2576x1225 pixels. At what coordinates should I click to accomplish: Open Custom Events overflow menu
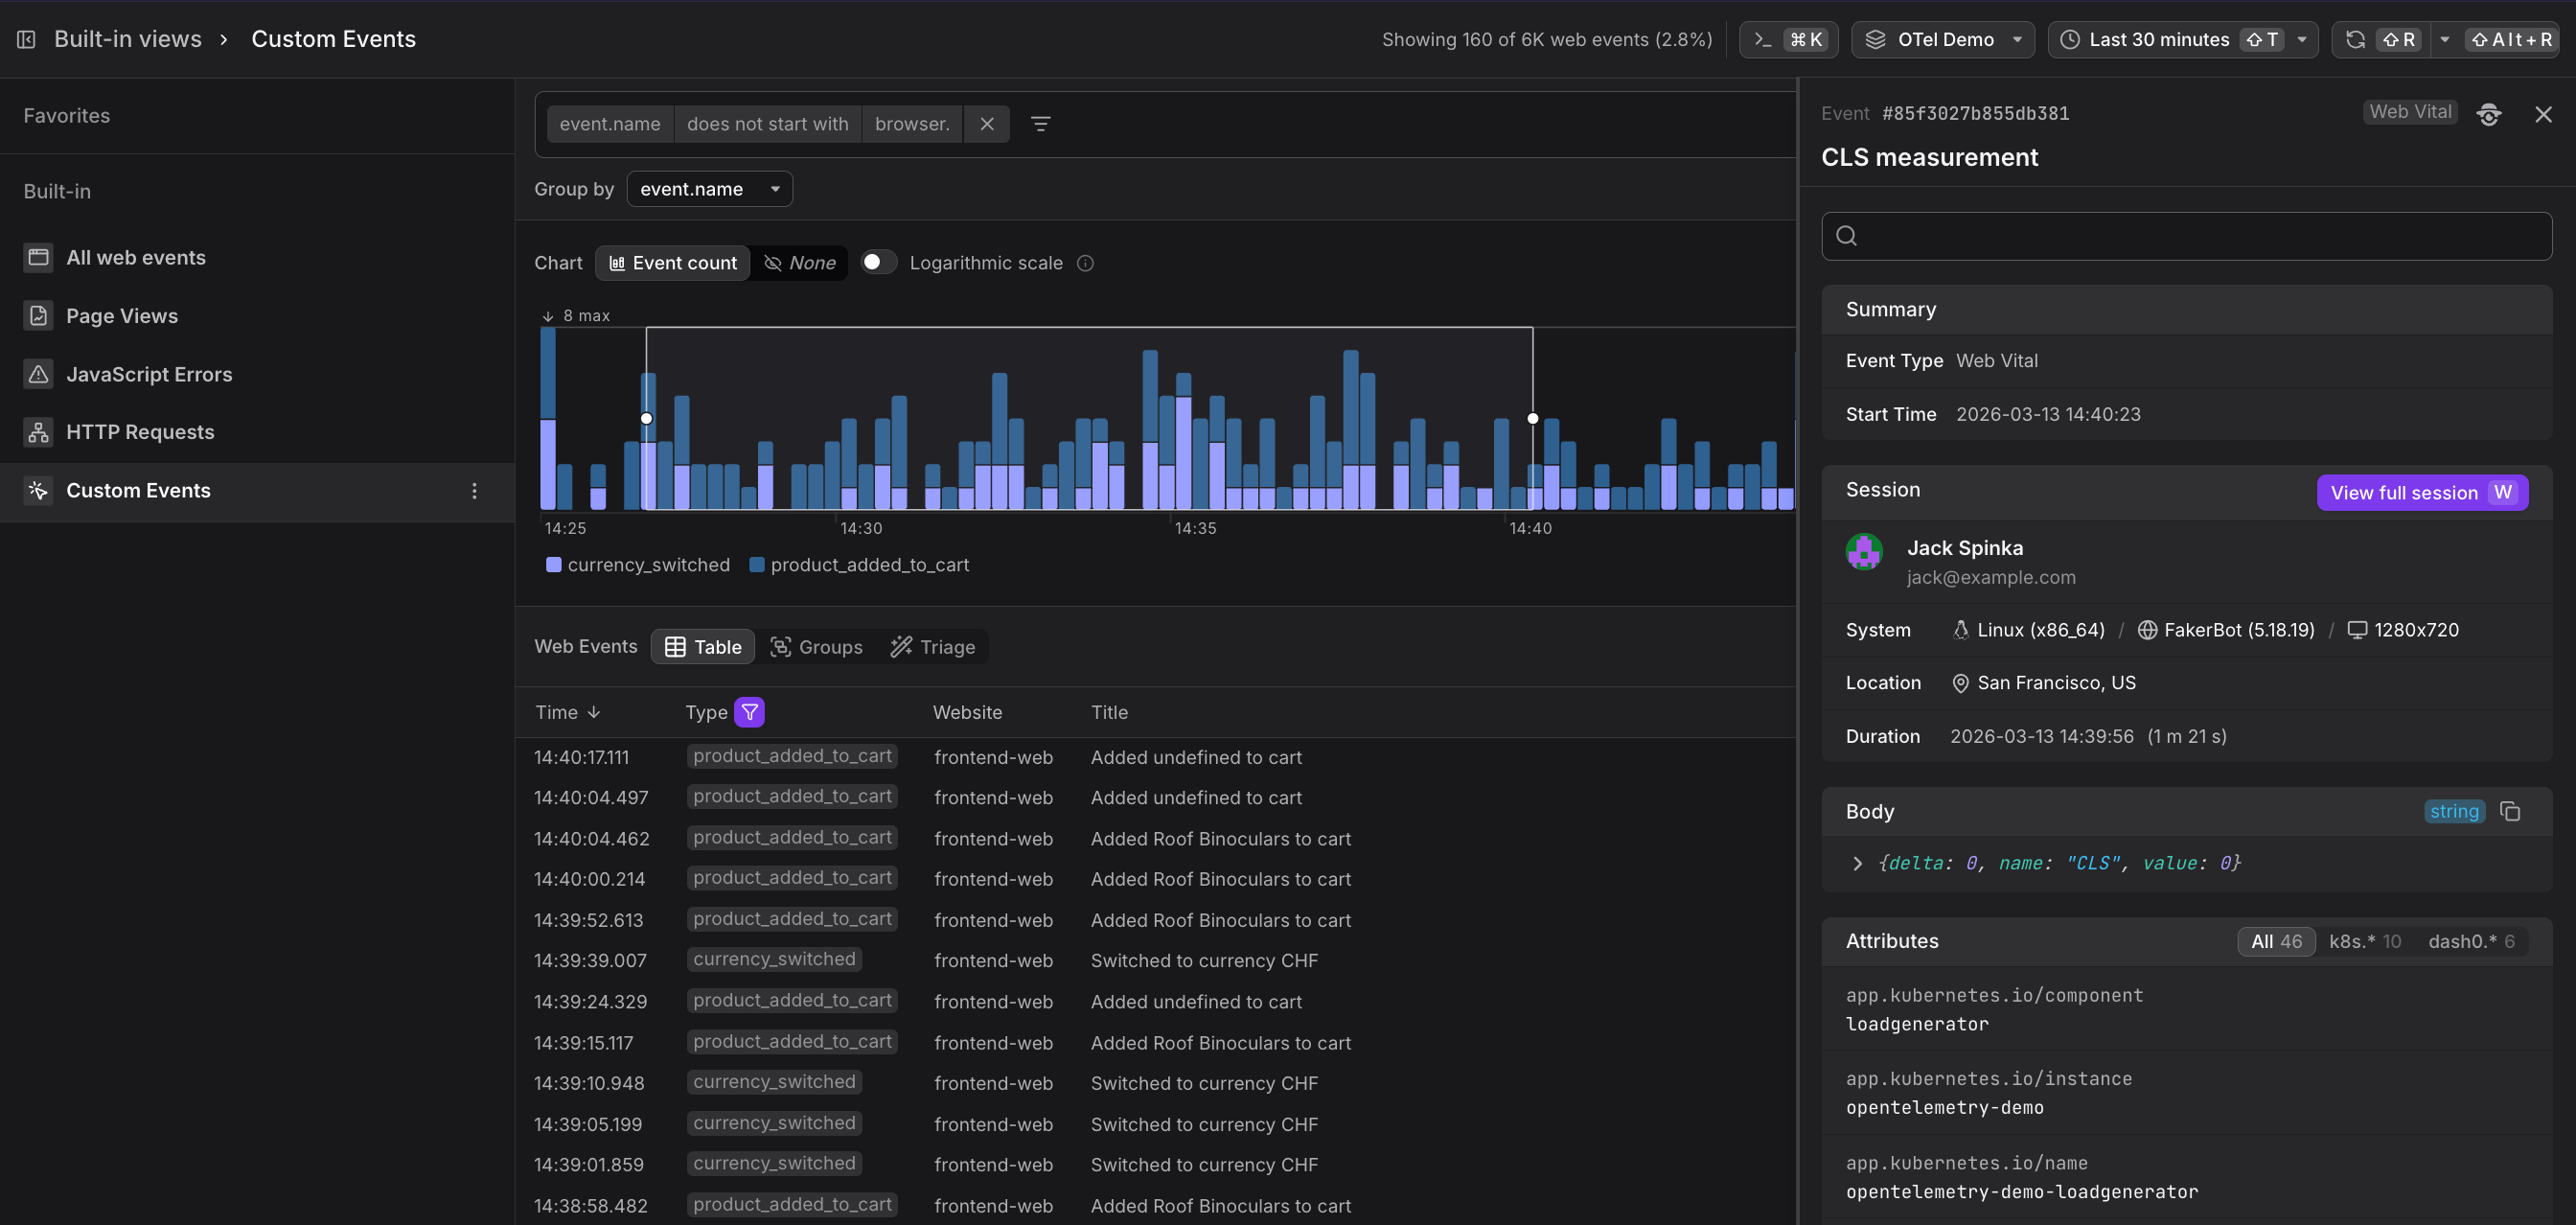474,490
